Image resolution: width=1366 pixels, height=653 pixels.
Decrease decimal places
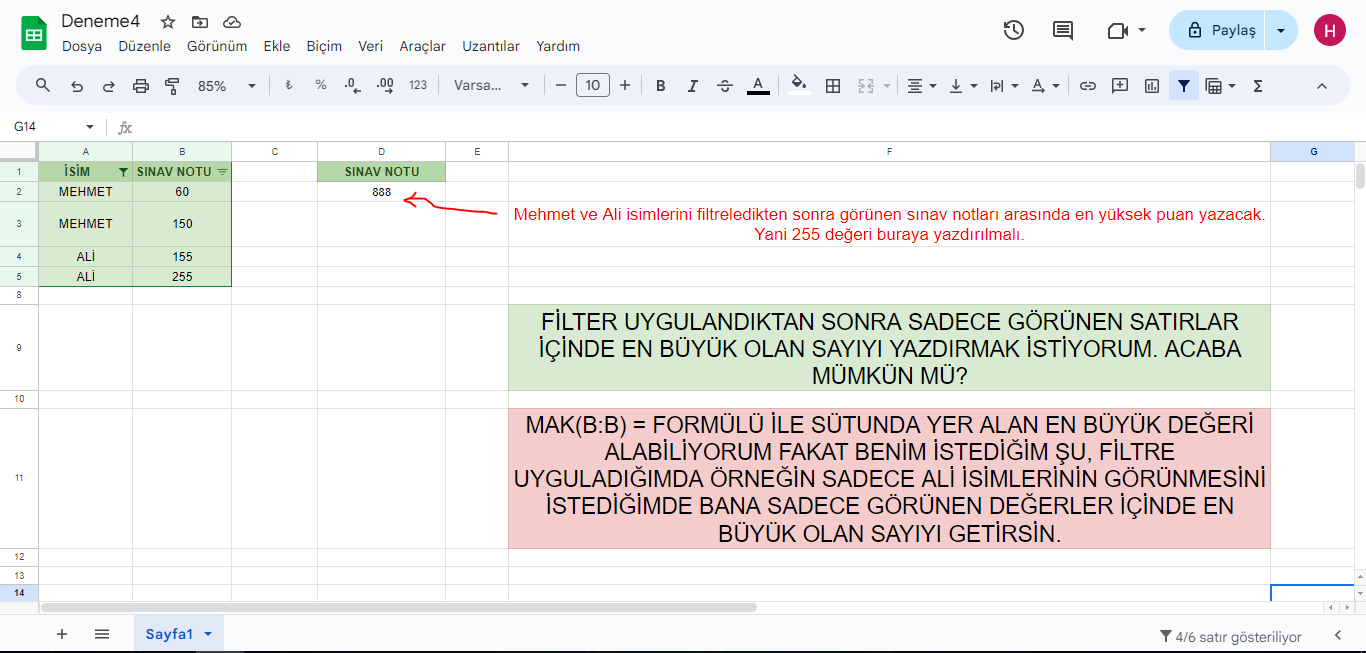(x=352, y=86)
